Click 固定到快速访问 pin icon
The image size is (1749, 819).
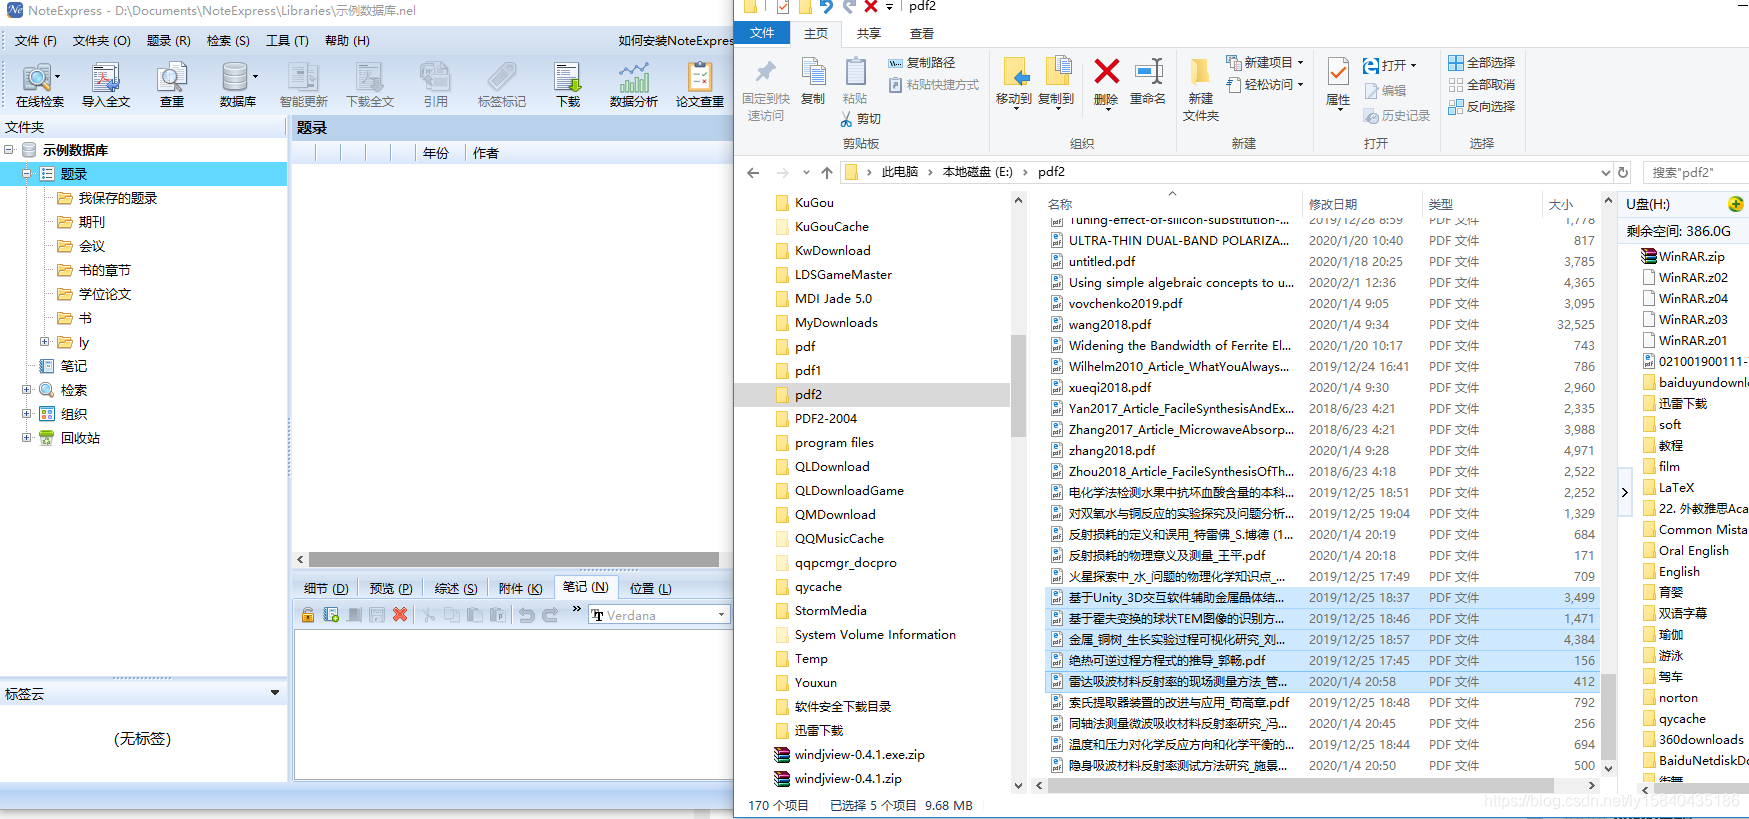click(x=766, y=90)
